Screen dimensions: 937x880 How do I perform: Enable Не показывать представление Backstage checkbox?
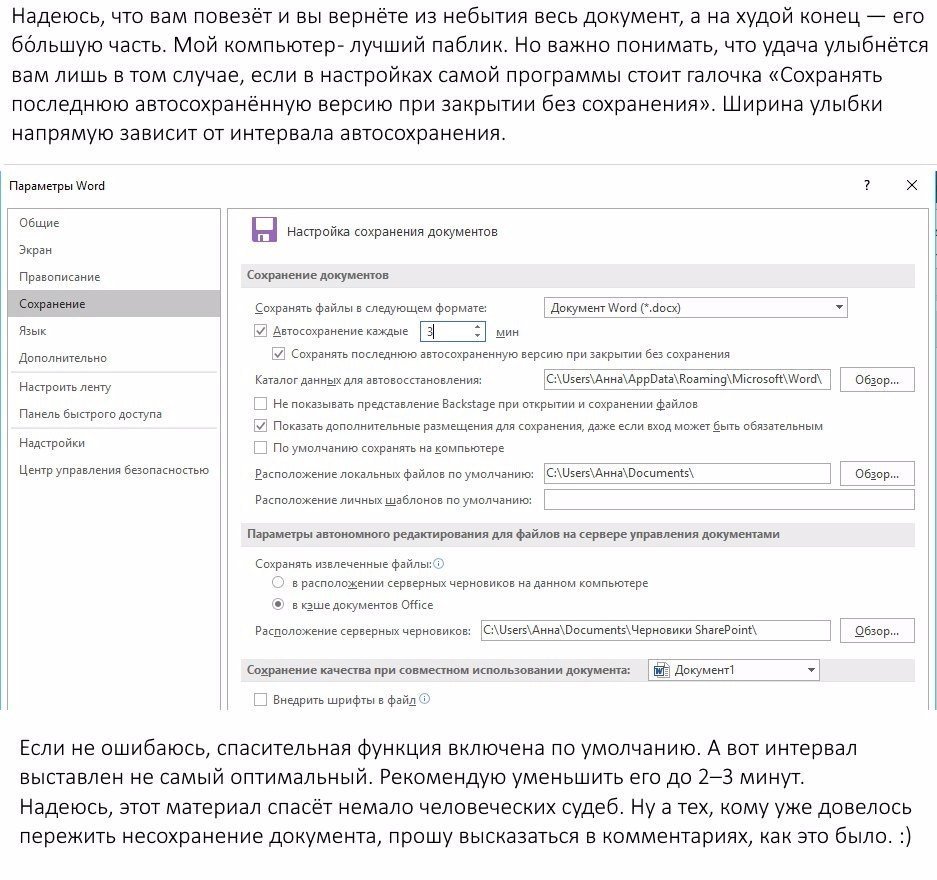coord(261,404)
